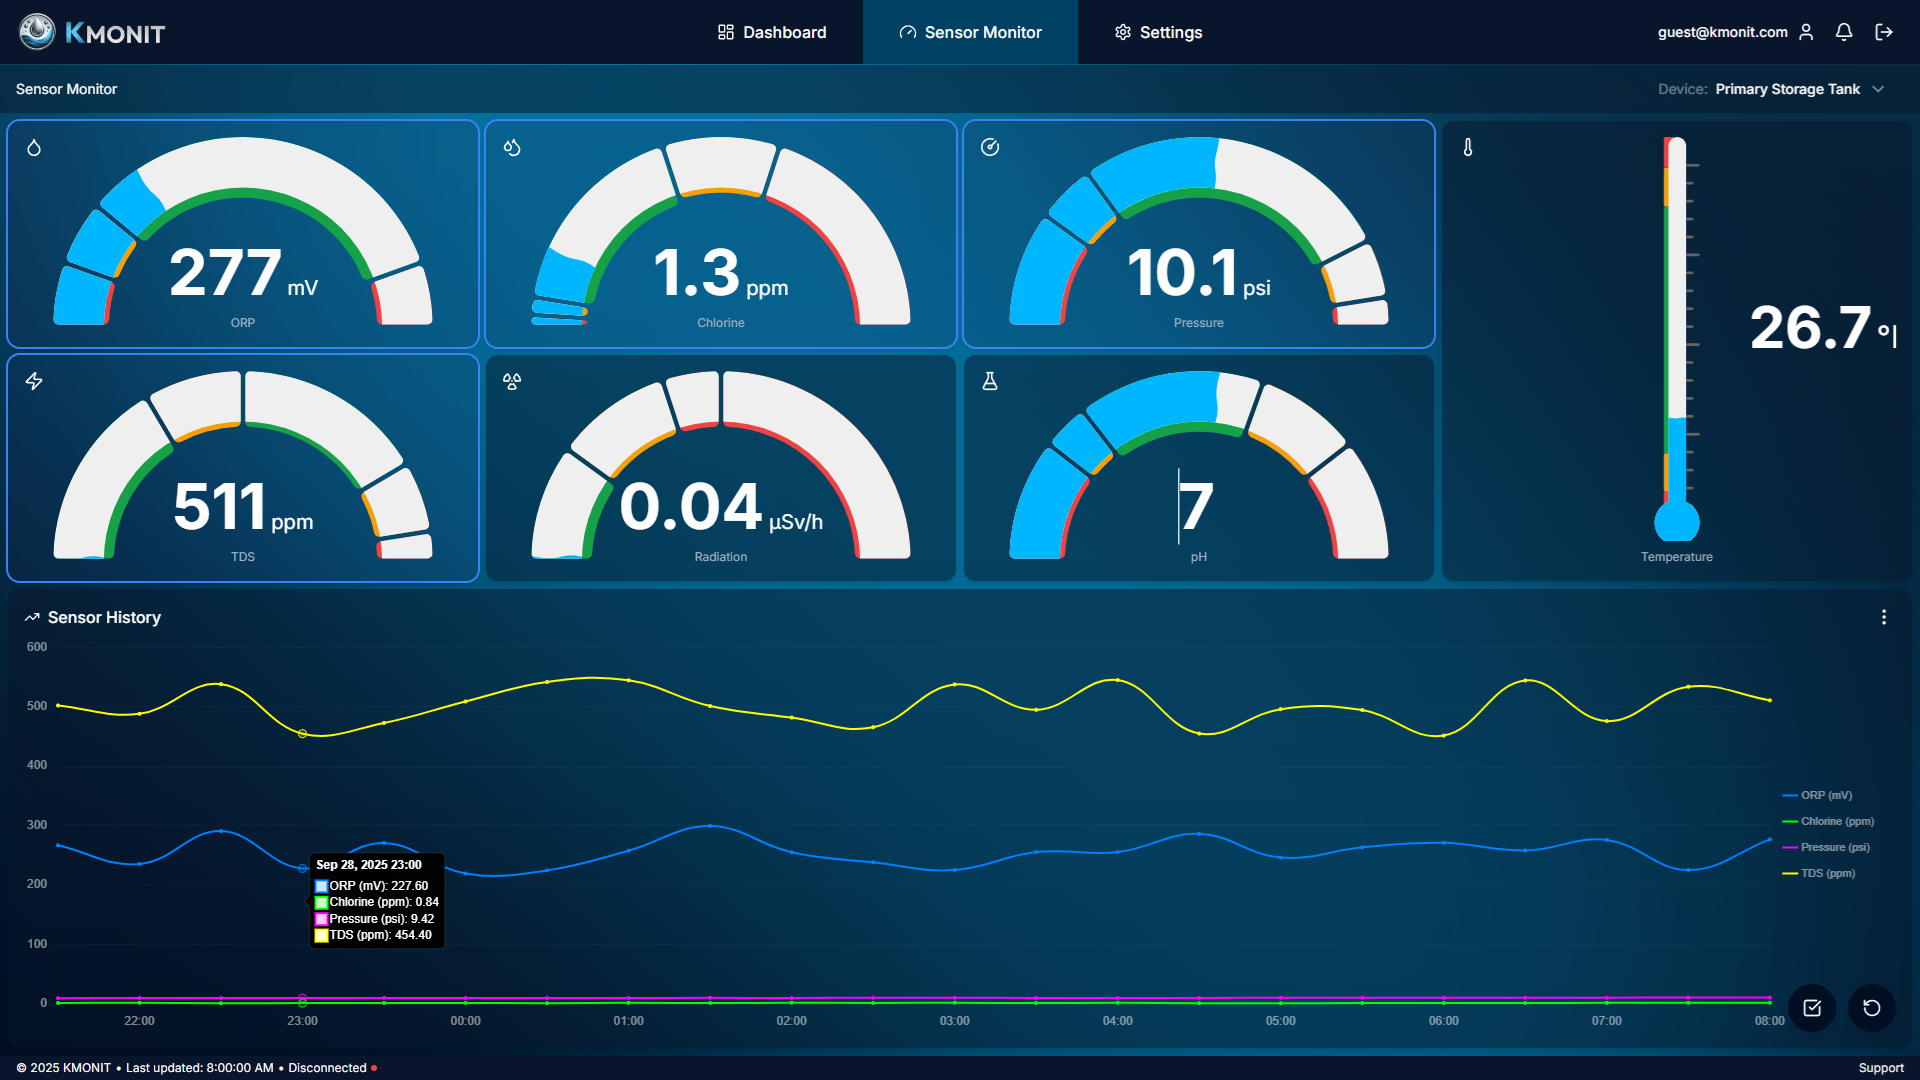Open the Primary Storage Tank device dropdown

tap(1799, 89)
